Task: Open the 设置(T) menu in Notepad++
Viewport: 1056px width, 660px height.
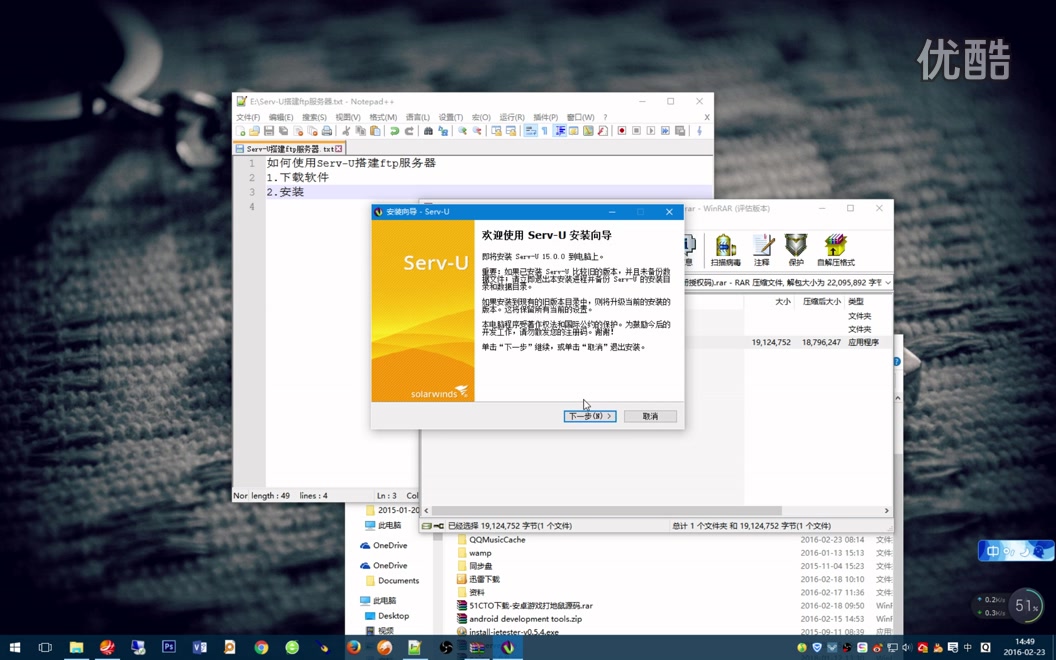Action: [x=451, y=117]
